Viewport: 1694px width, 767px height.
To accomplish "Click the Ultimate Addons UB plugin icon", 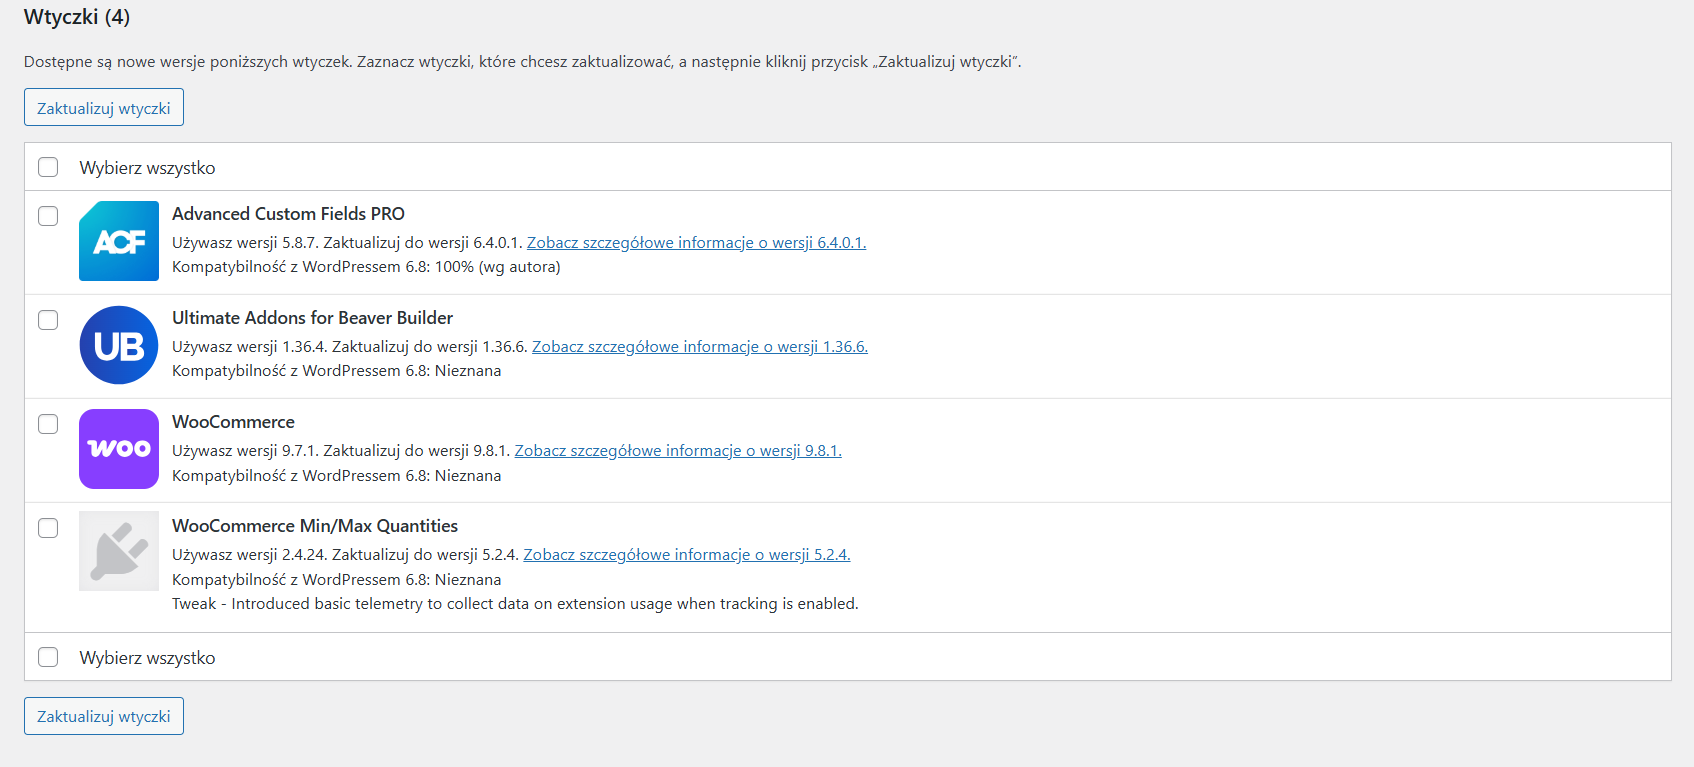I will (119, 345).
